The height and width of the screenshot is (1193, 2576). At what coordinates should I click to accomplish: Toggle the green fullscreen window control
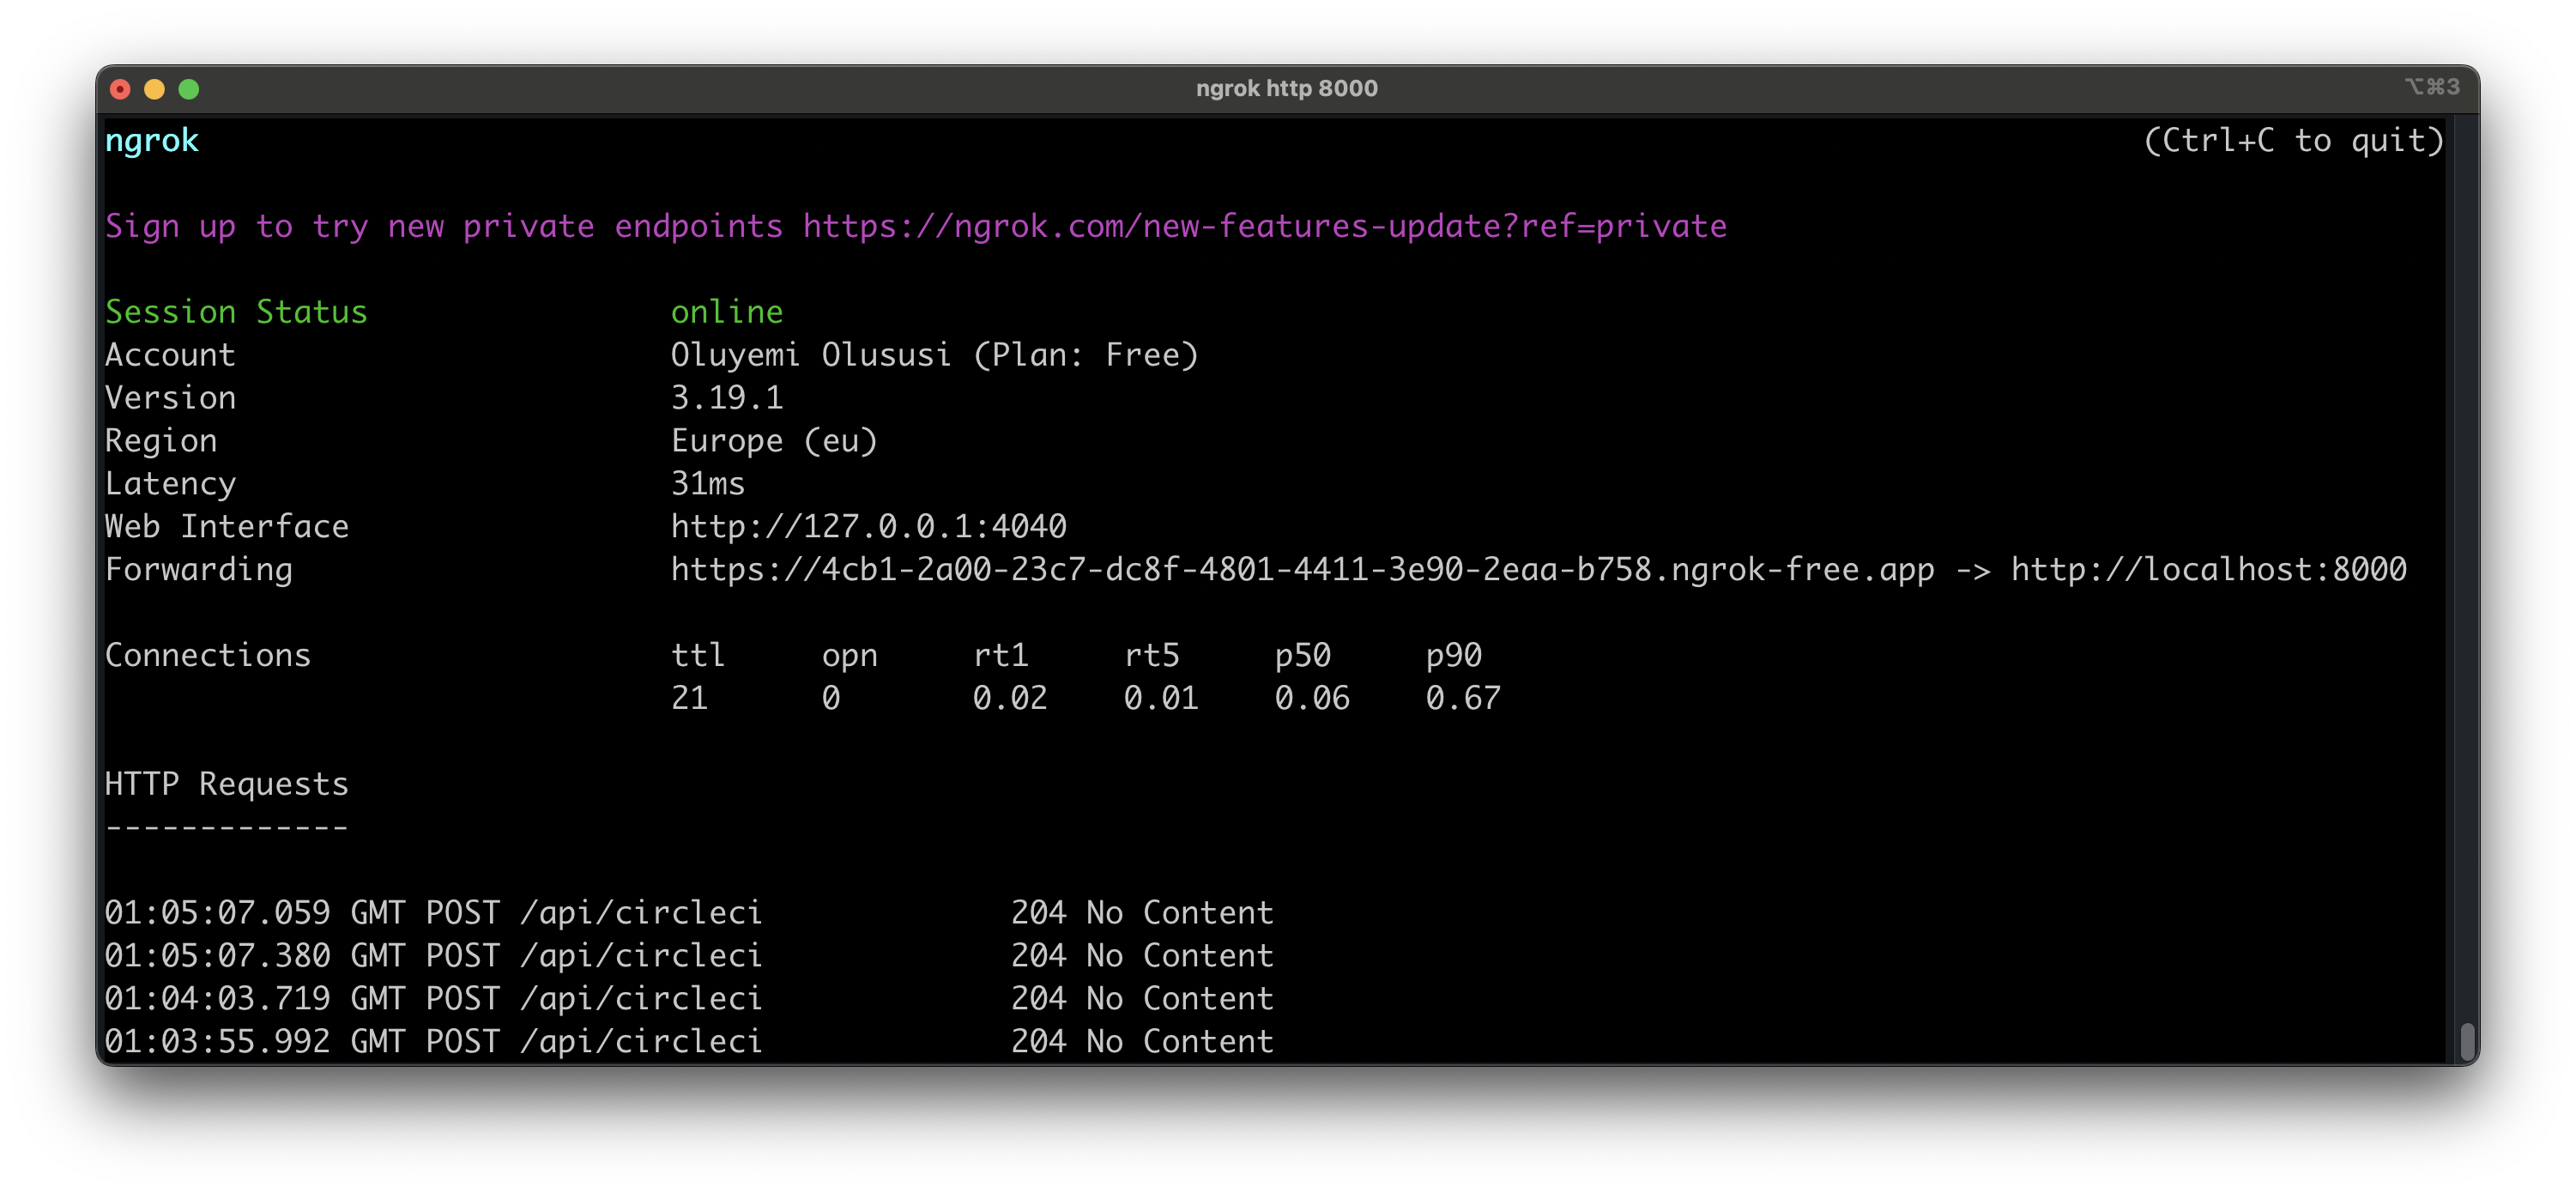[190, 89]
